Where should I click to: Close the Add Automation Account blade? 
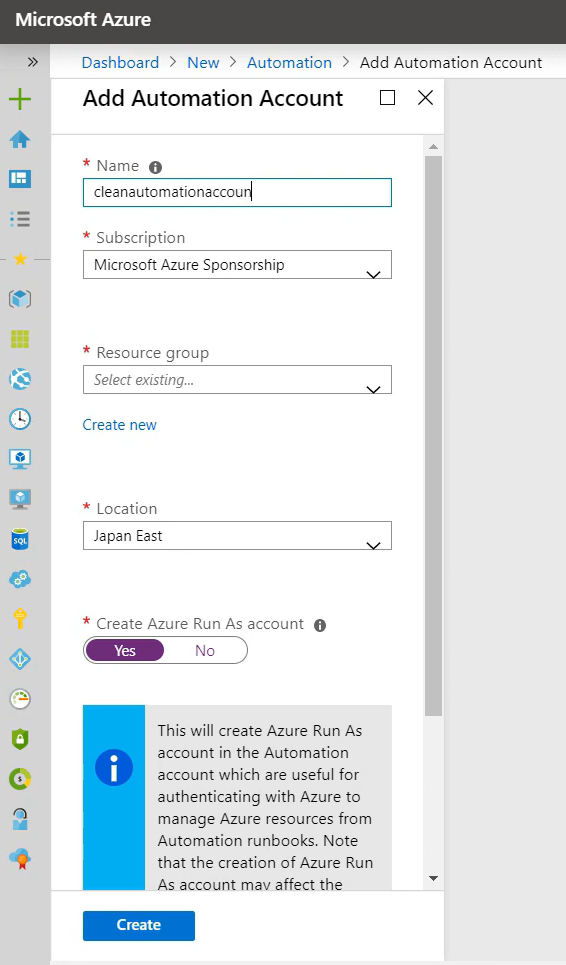tap(425, 97)
